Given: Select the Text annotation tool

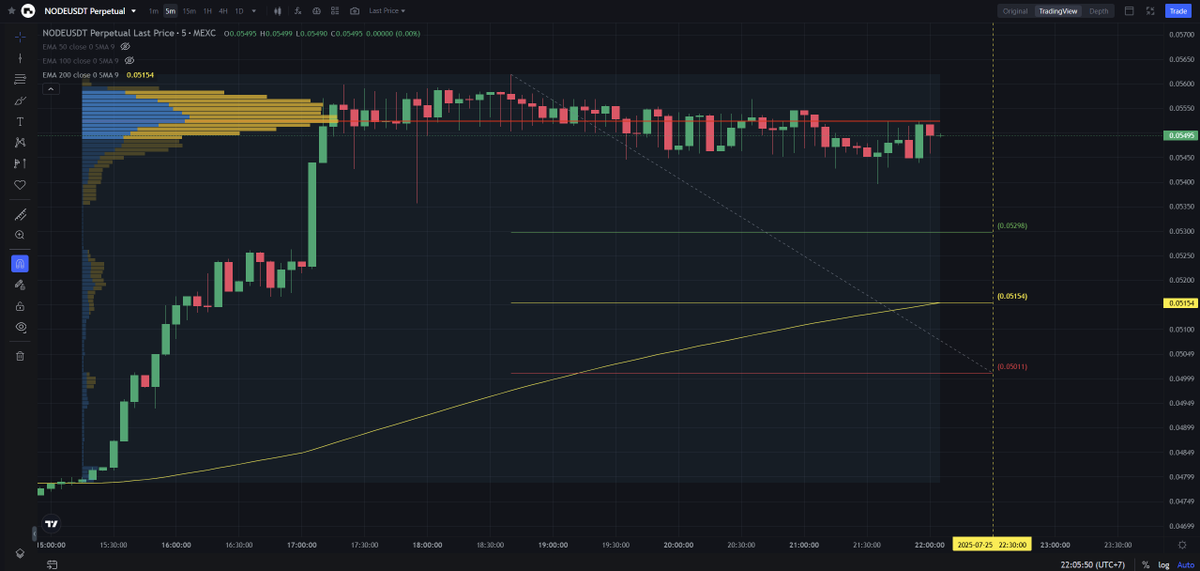Looking at the screenshot, I should click(20, 121).
